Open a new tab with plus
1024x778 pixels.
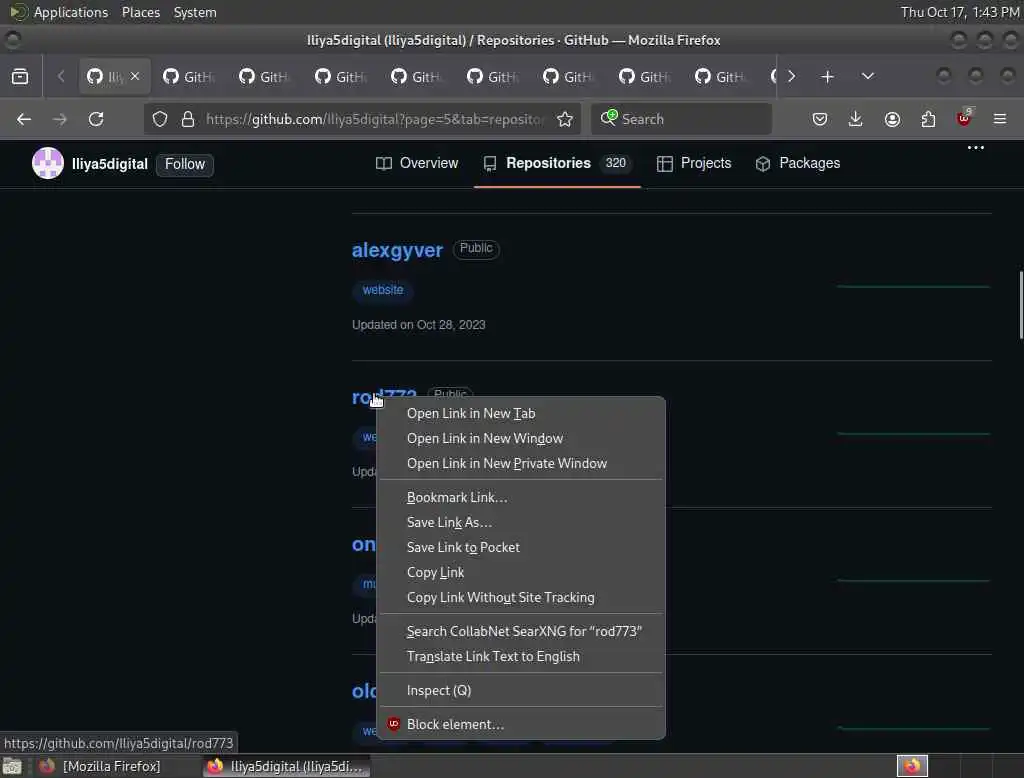[x=827, y=76]
